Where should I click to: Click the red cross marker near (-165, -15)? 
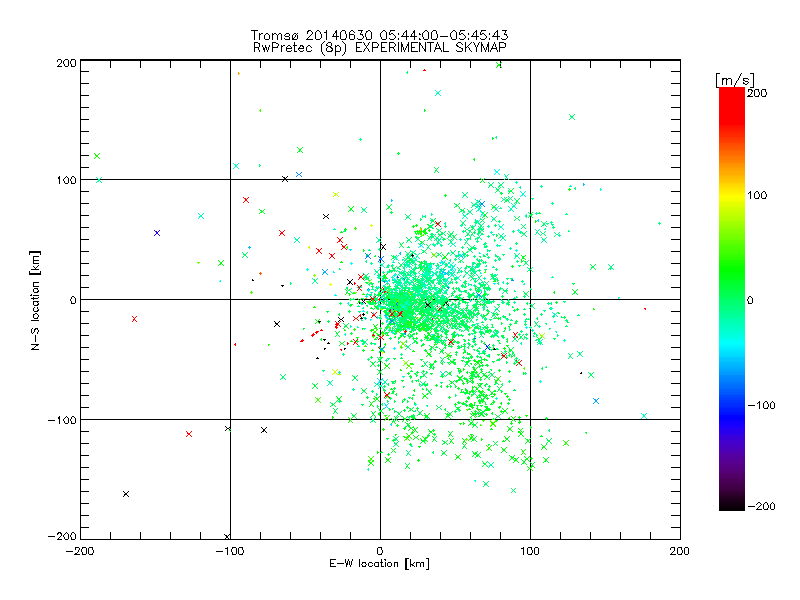(135, 319)
